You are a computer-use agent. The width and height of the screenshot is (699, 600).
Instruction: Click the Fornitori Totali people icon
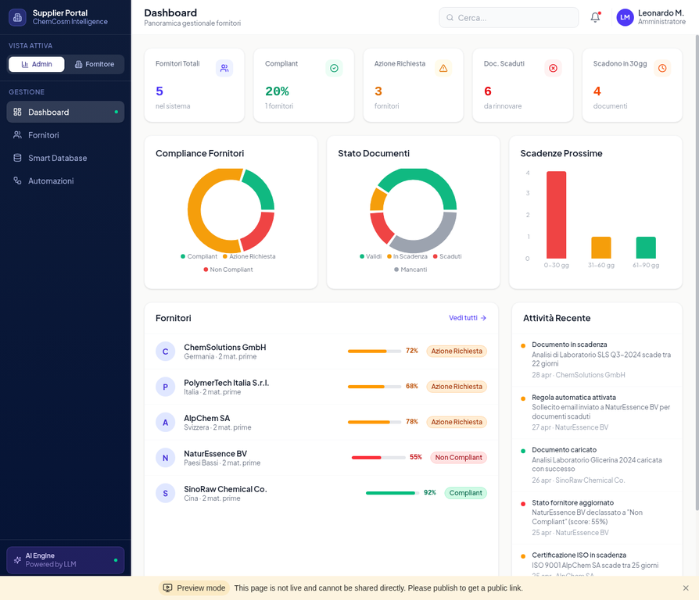pos(224,68)
